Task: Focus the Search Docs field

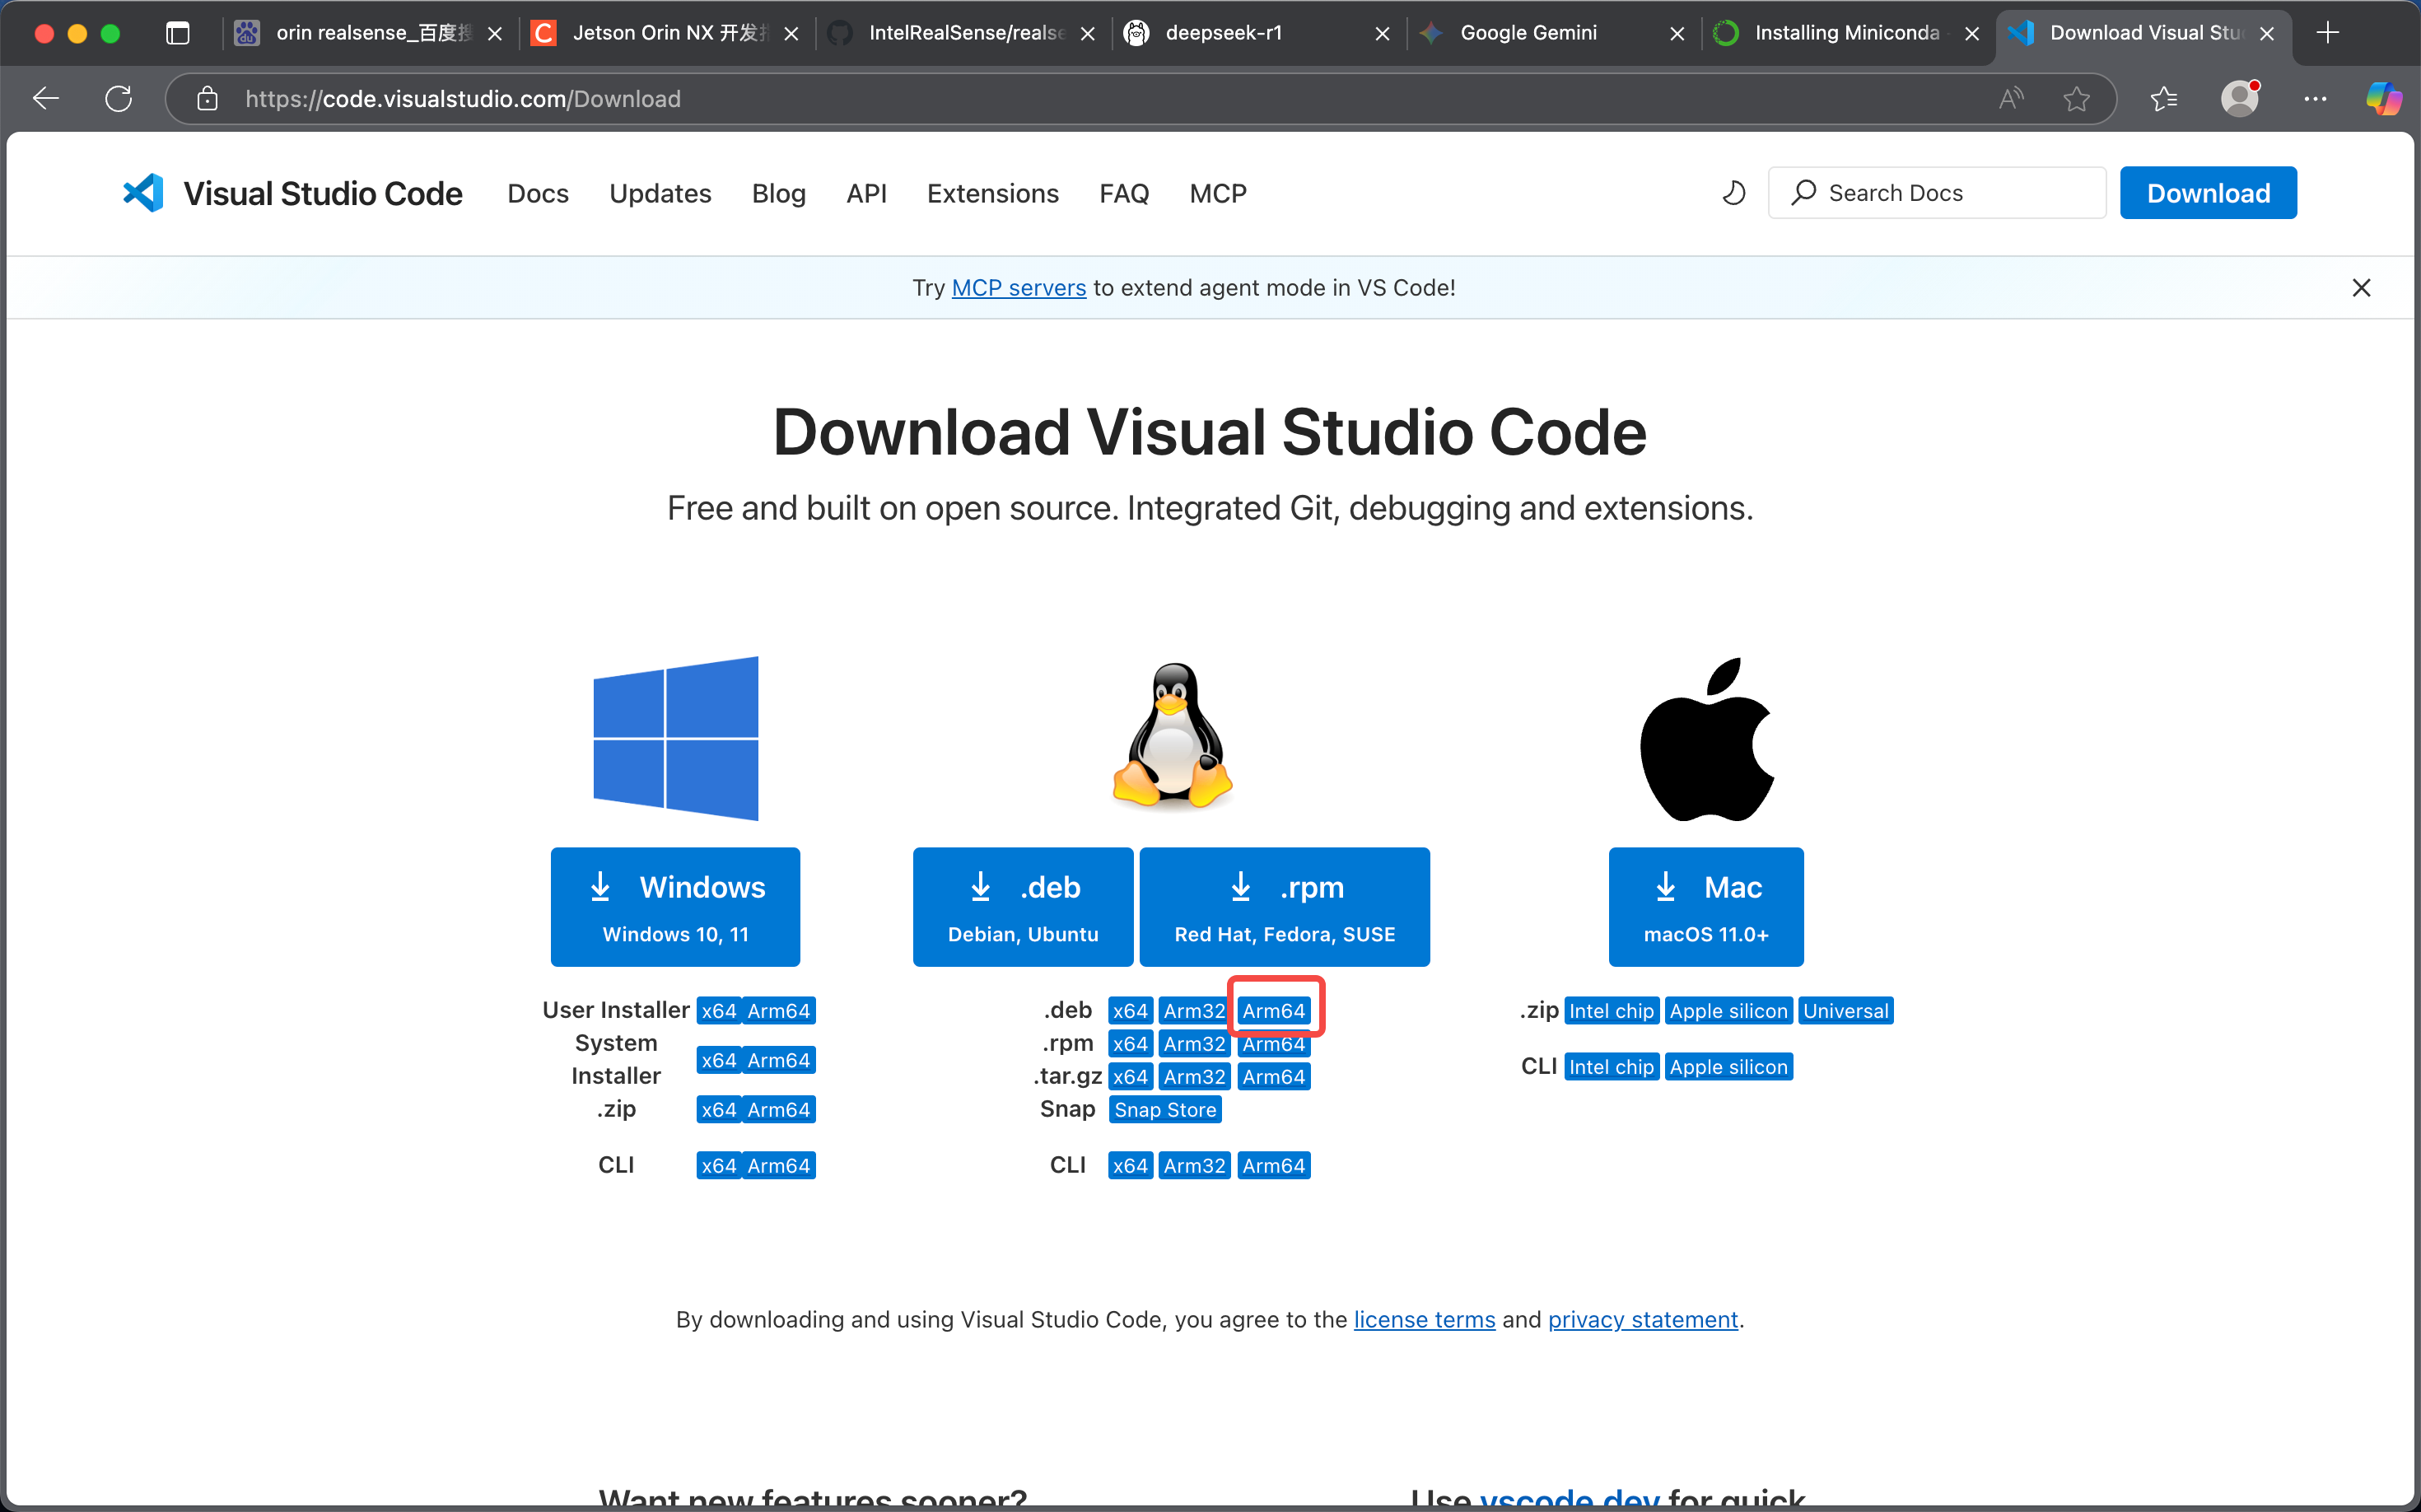Action: (1937, 193)
